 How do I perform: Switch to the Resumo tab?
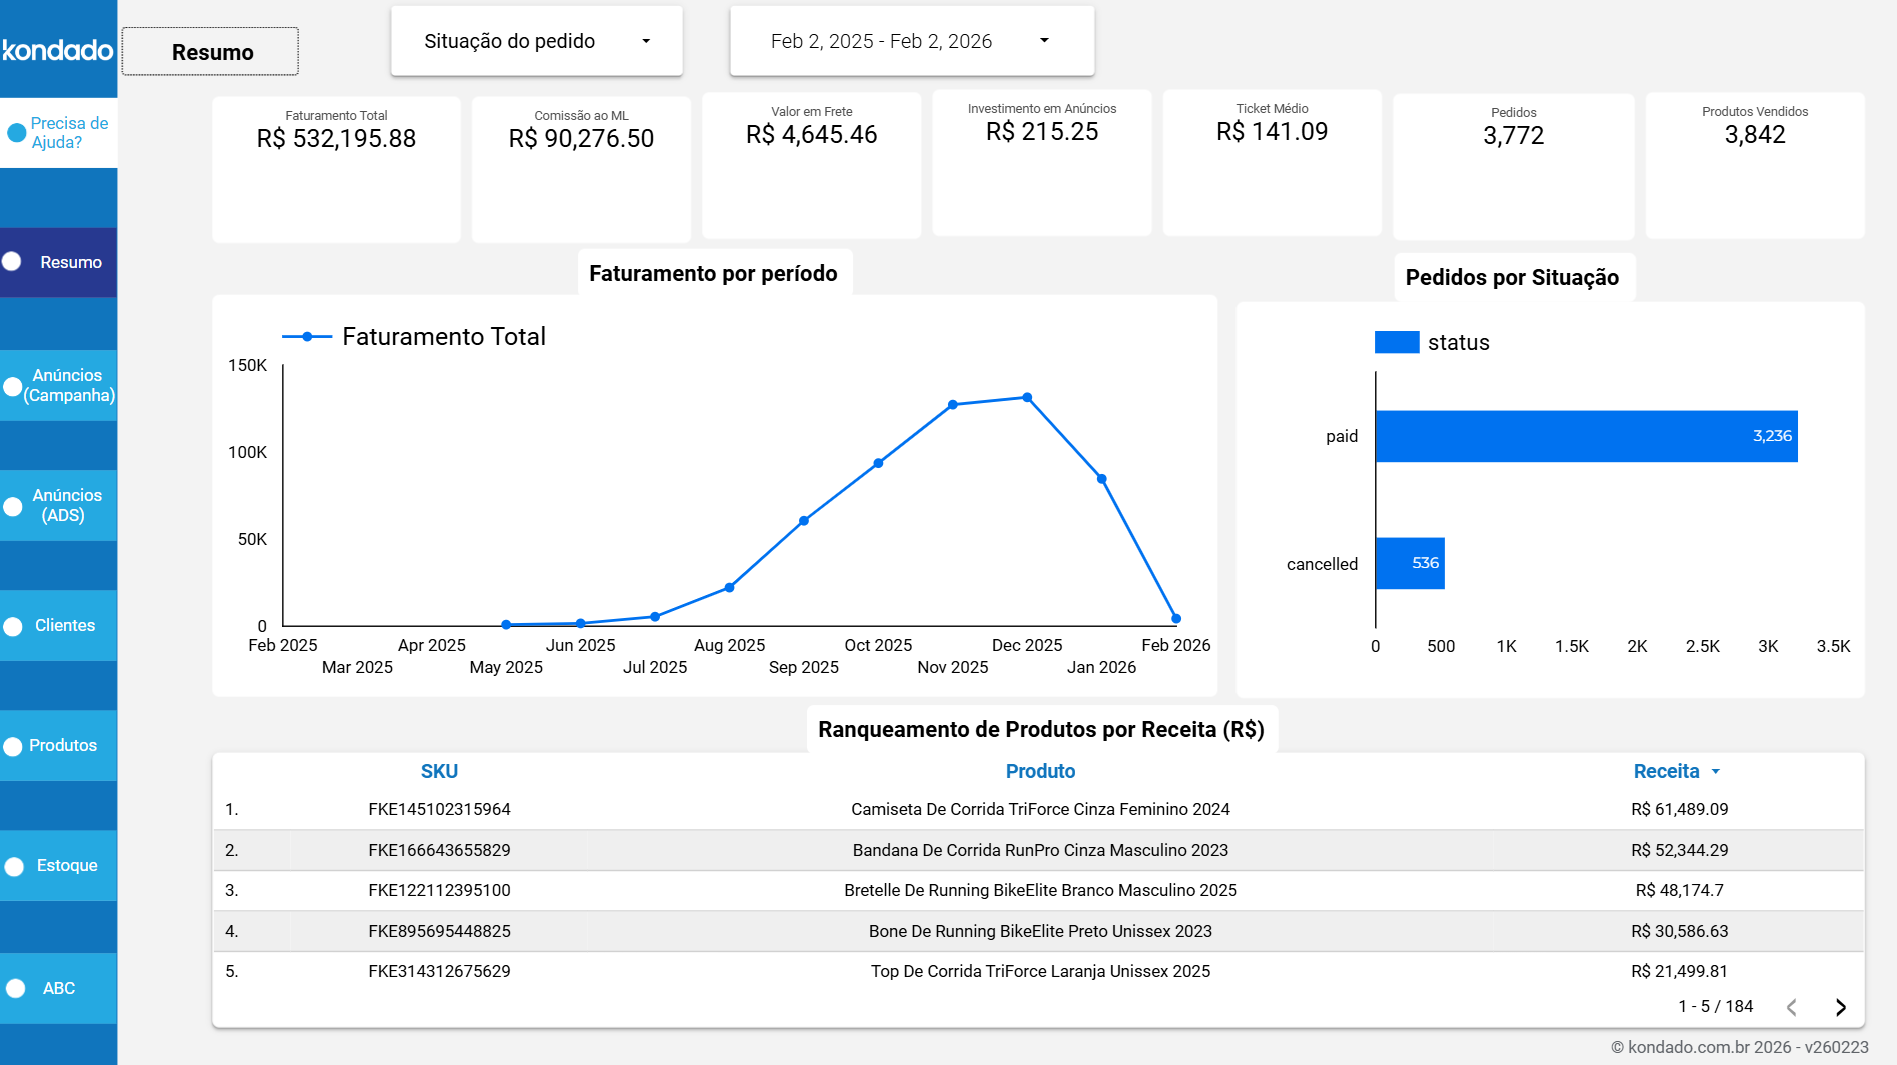tap(209, 51)
